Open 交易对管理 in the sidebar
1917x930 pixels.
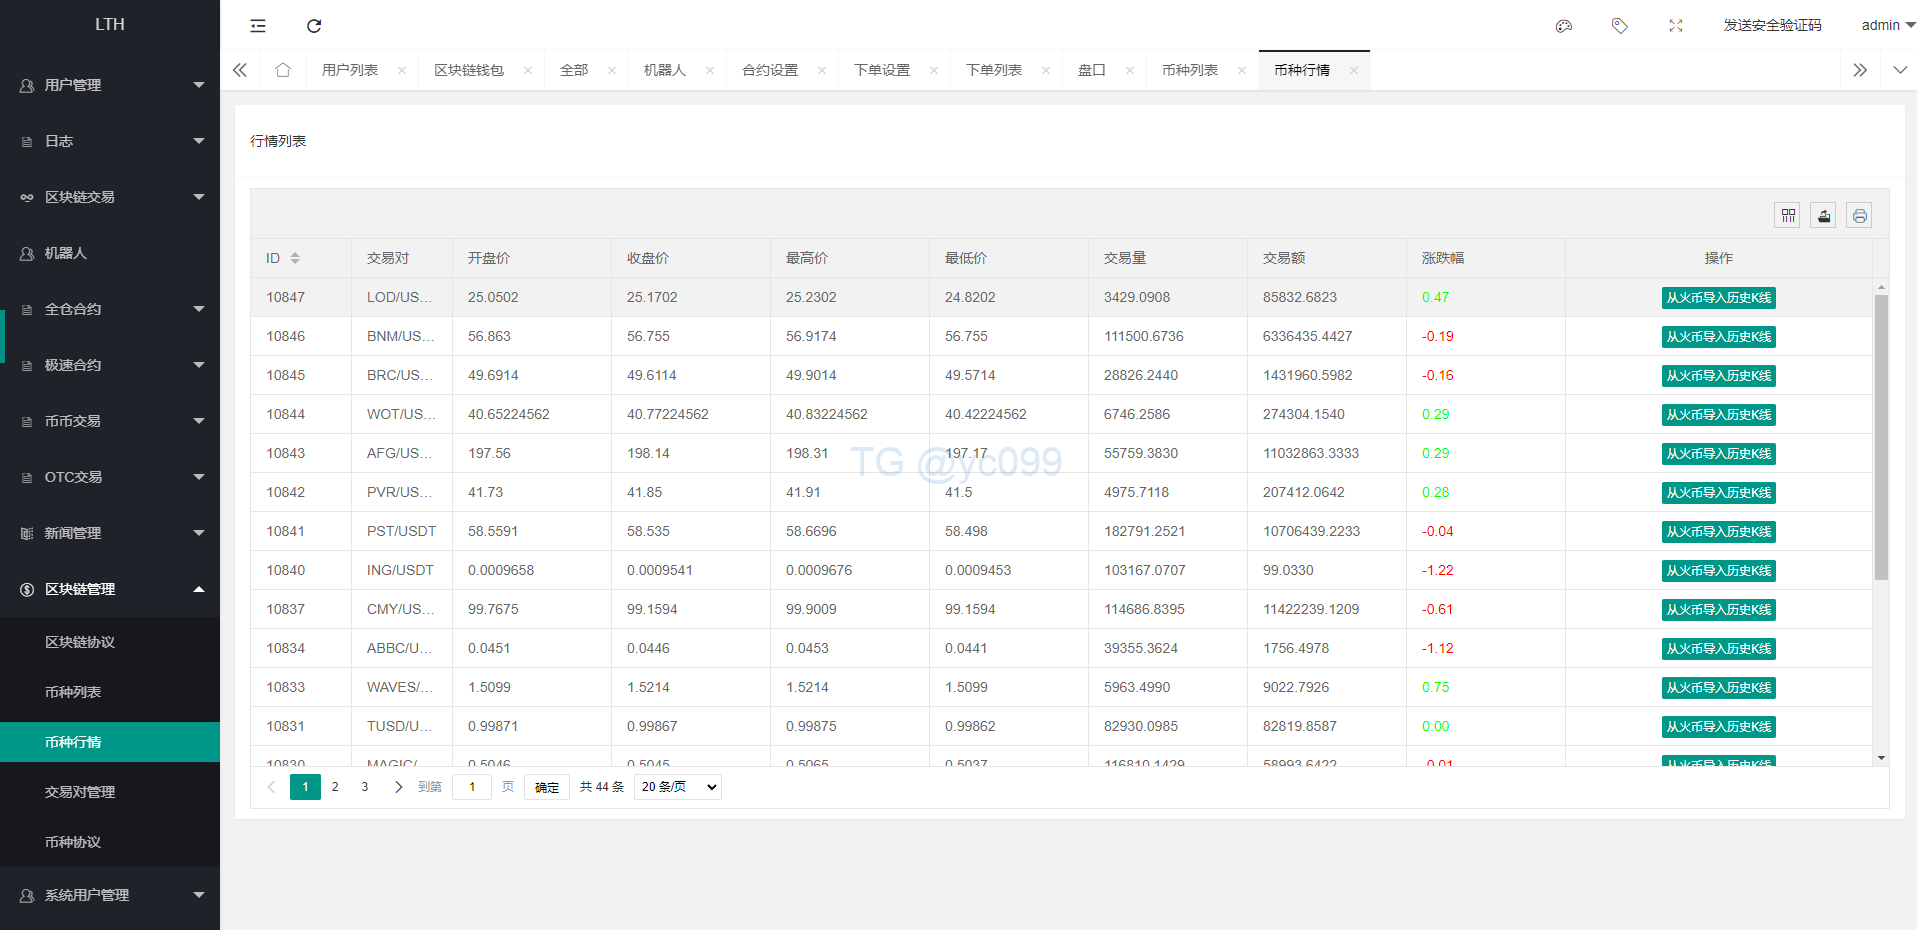(x=80, y=792)
